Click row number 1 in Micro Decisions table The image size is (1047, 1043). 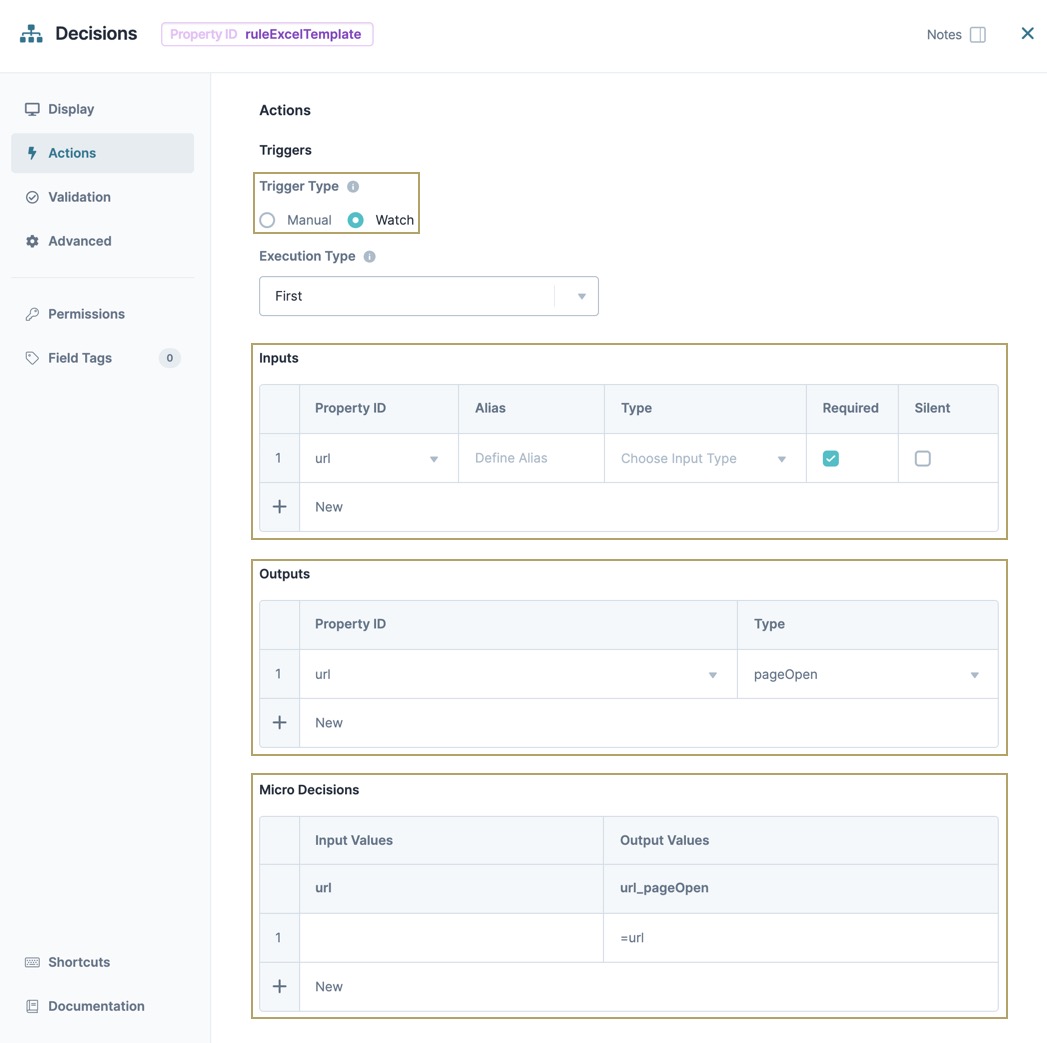pos(278,937)
